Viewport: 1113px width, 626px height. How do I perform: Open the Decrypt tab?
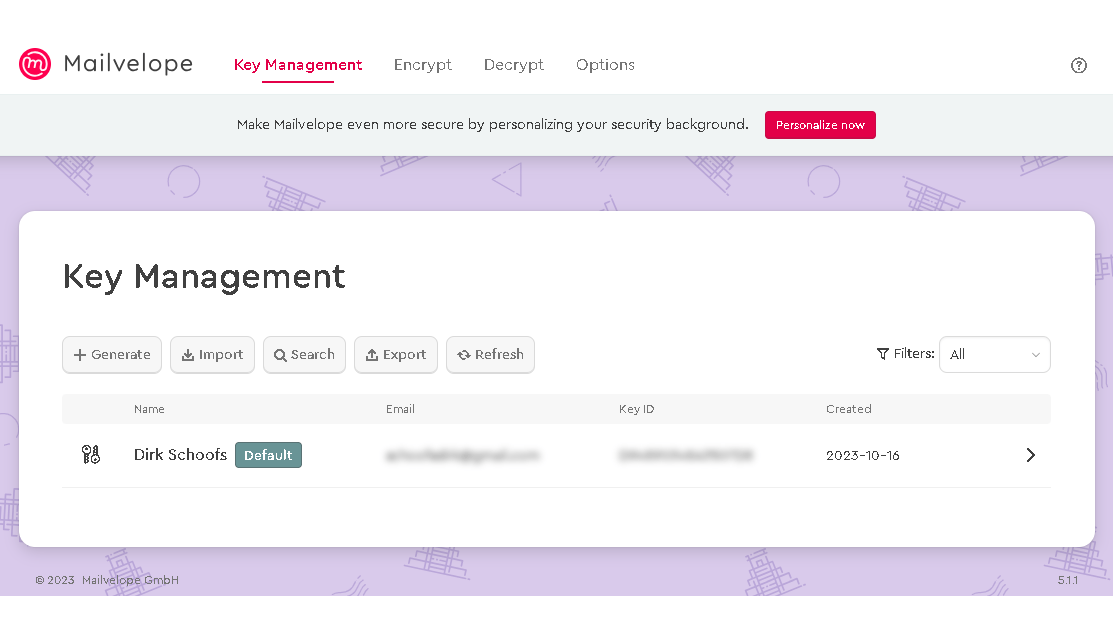tap(513, 65)
